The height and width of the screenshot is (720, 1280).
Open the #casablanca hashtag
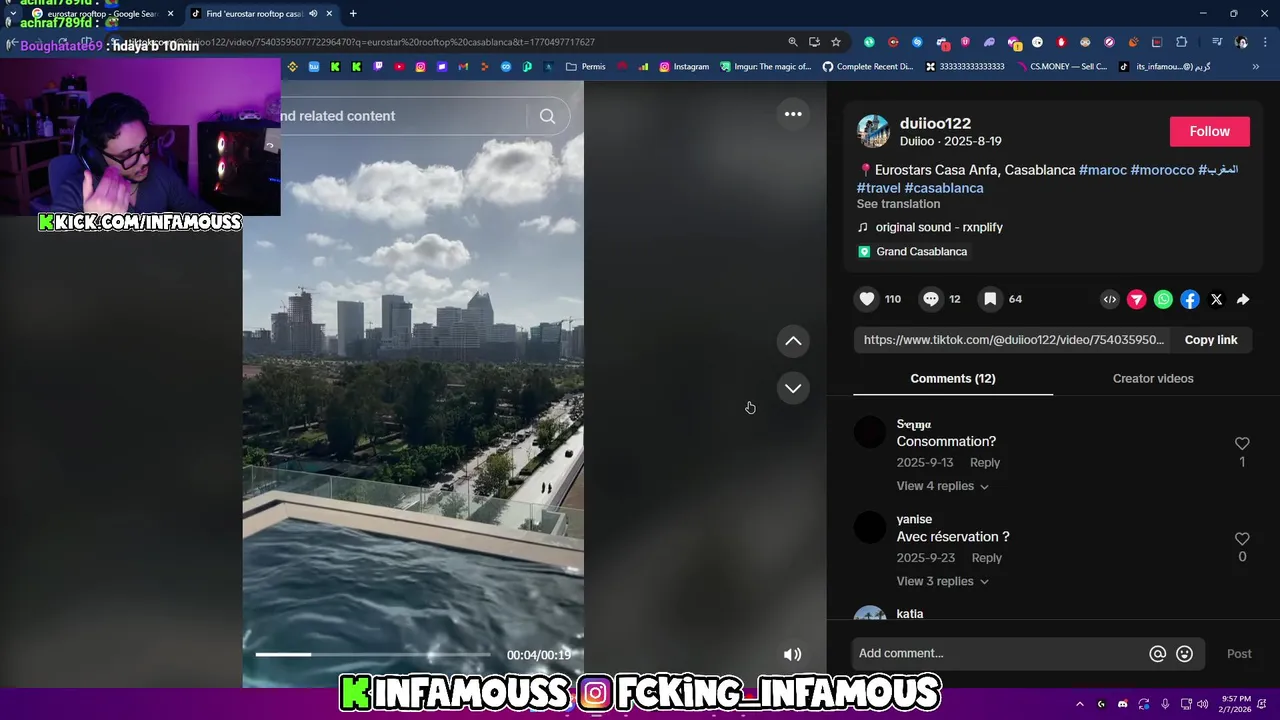(x=943, y=188)
